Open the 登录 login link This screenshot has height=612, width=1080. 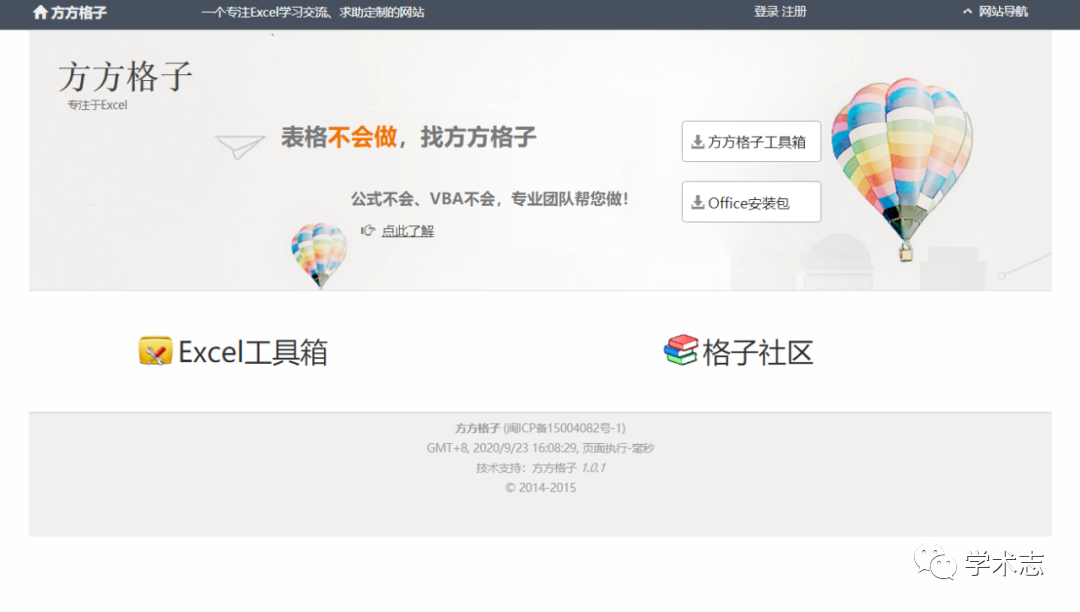coord(766,12)
